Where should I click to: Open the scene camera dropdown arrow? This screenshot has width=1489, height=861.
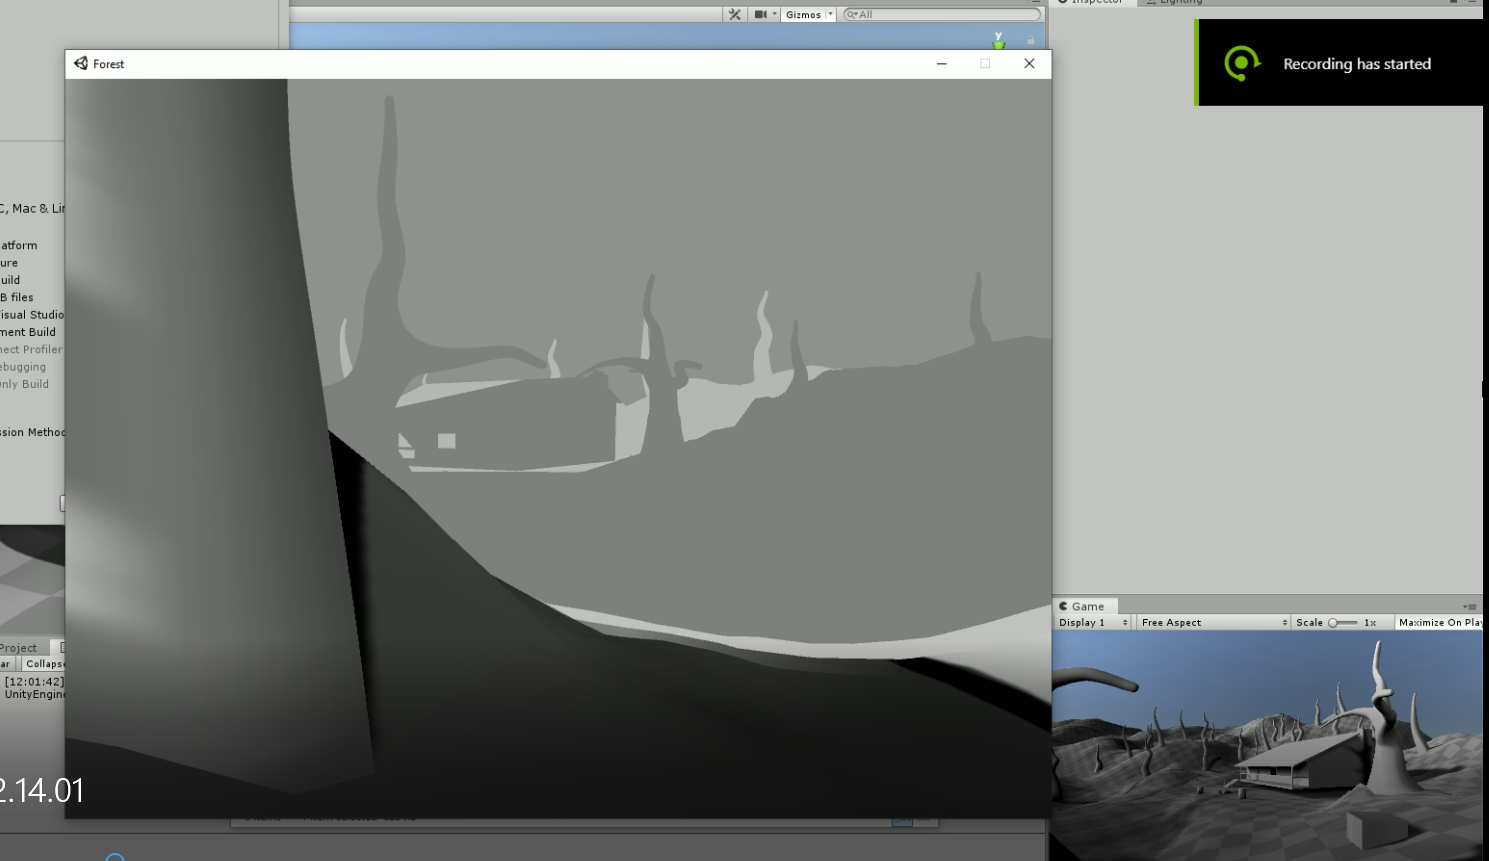774,14
